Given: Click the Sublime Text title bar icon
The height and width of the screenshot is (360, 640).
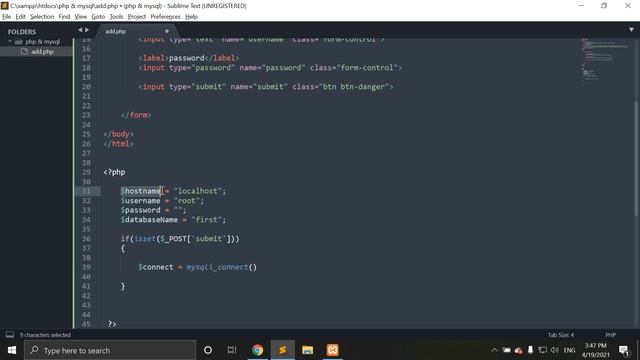Looking at the screenshot, I should (x=4, y=6).
